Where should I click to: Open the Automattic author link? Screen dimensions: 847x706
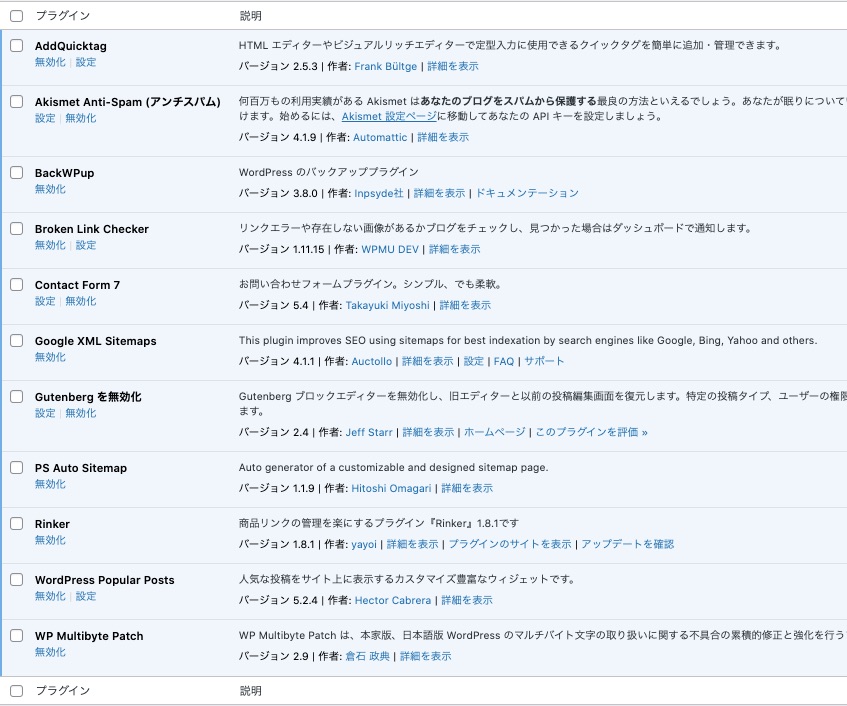coord(380,137)
